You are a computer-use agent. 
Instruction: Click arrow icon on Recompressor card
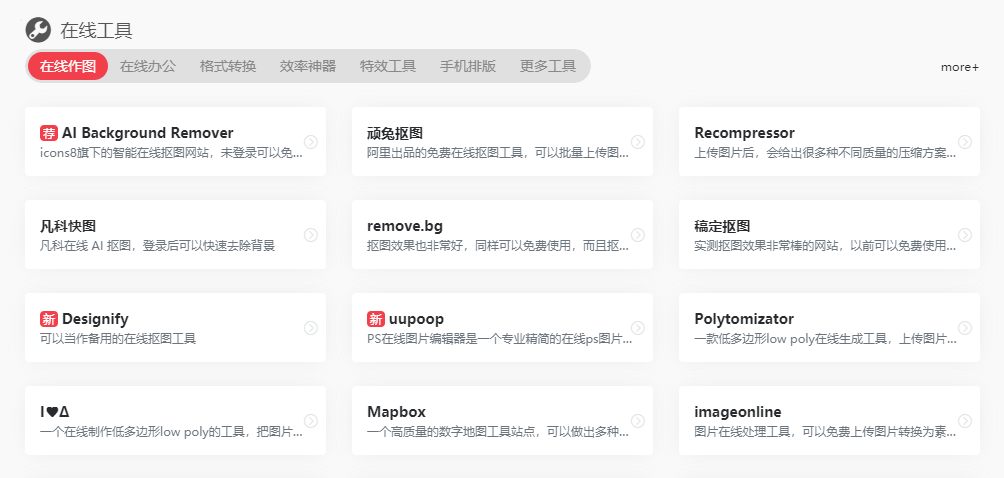965,141
